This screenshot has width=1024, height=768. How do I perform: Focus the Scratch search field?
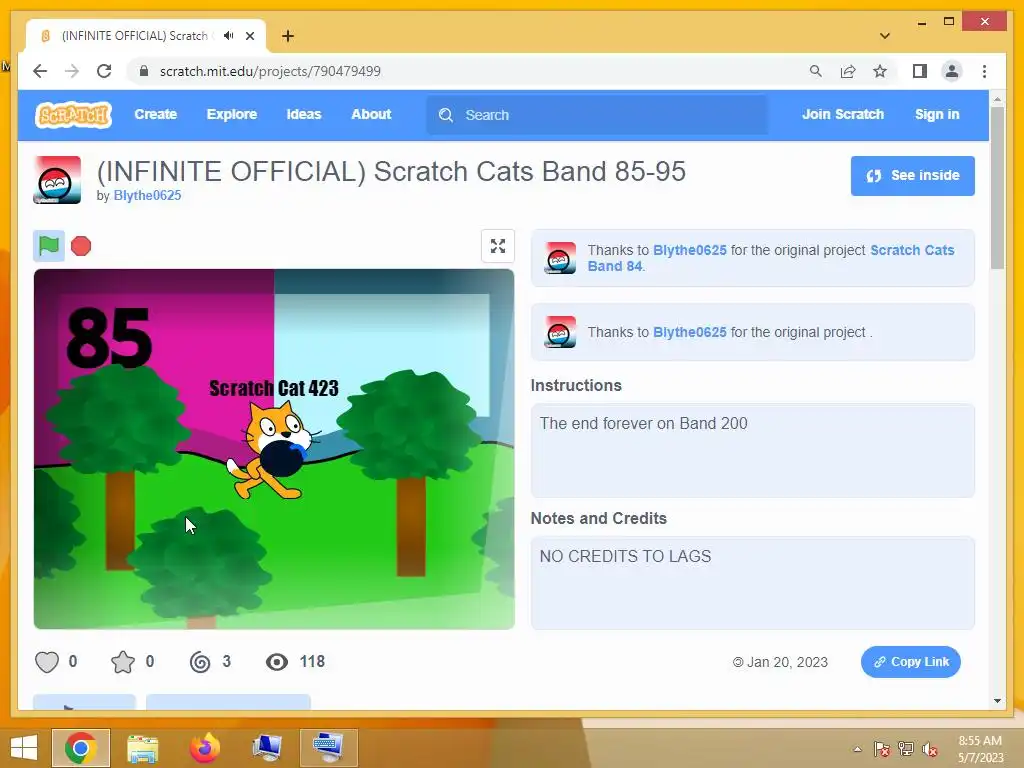click(x=597, y=115)
